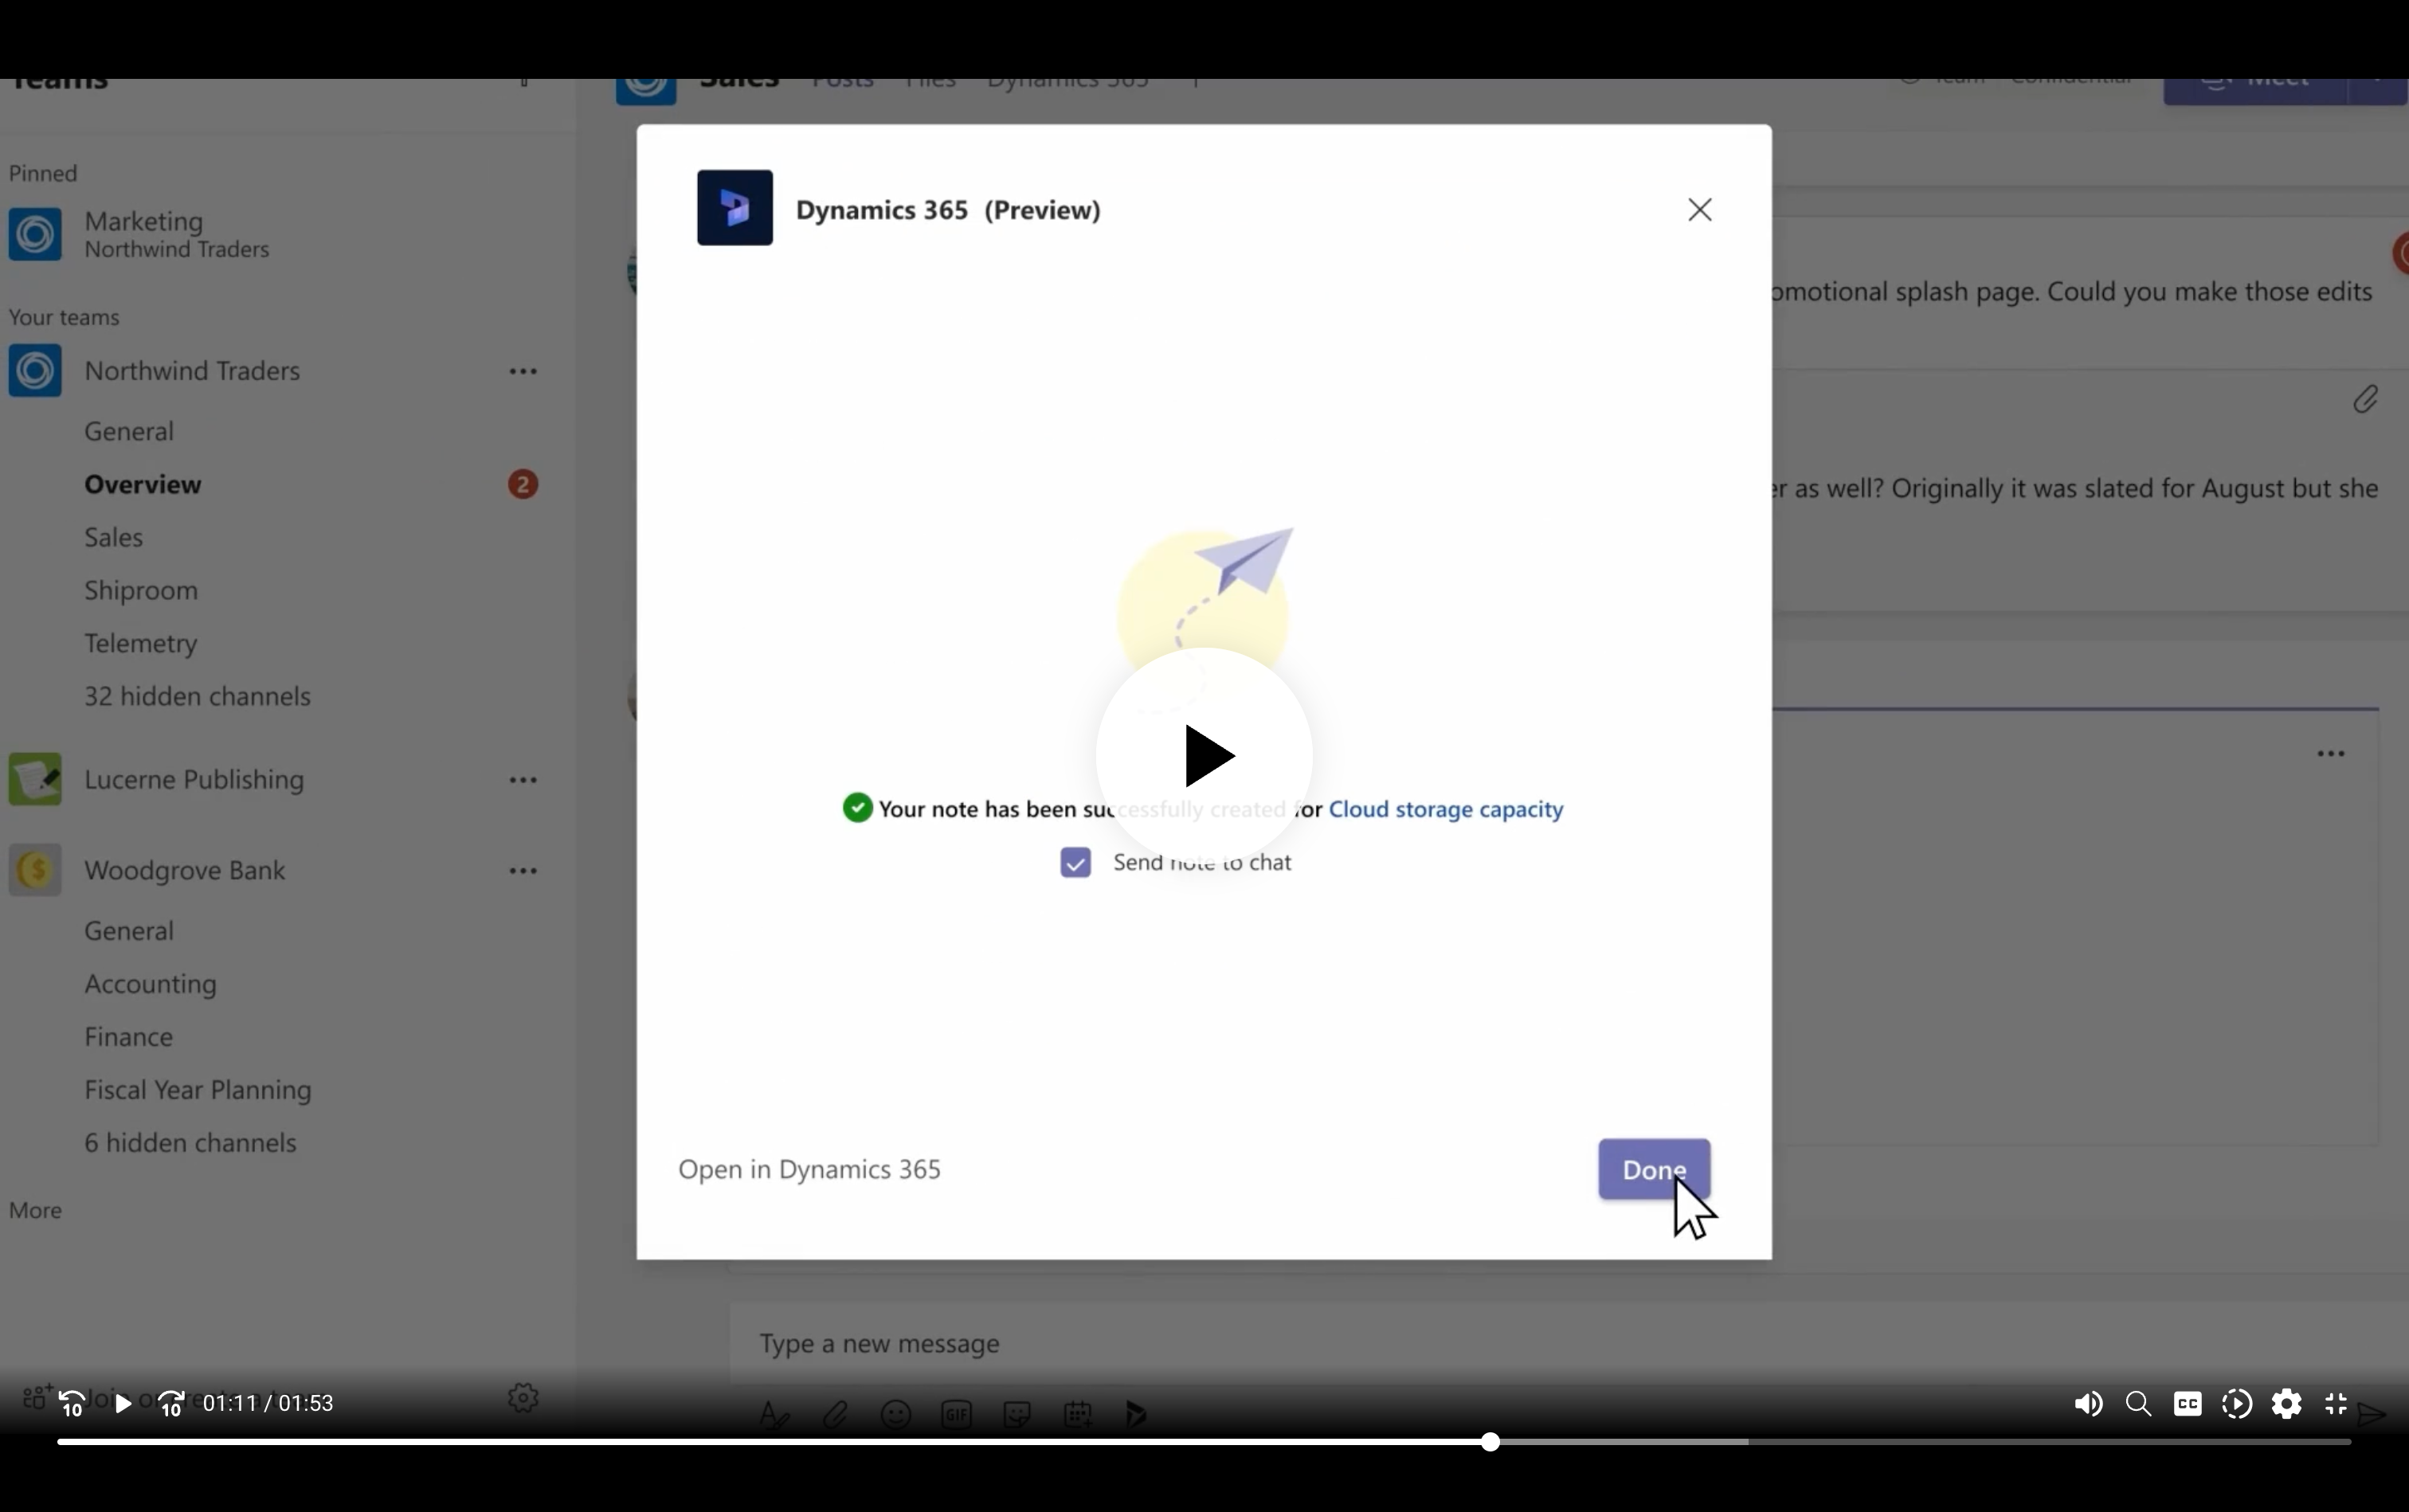Close the Dynamics 365 dialog
Image resolution: width=2409 pixels, height=1512 pixels.
point(1700,210)
